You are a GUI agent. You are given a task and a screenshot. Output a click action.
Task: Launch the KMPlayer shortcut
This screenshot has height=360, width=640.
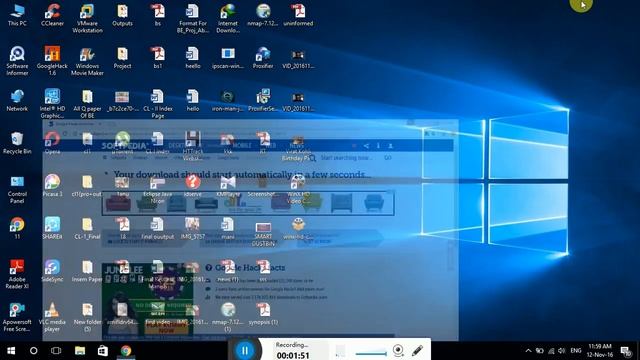tap(228, 186)
